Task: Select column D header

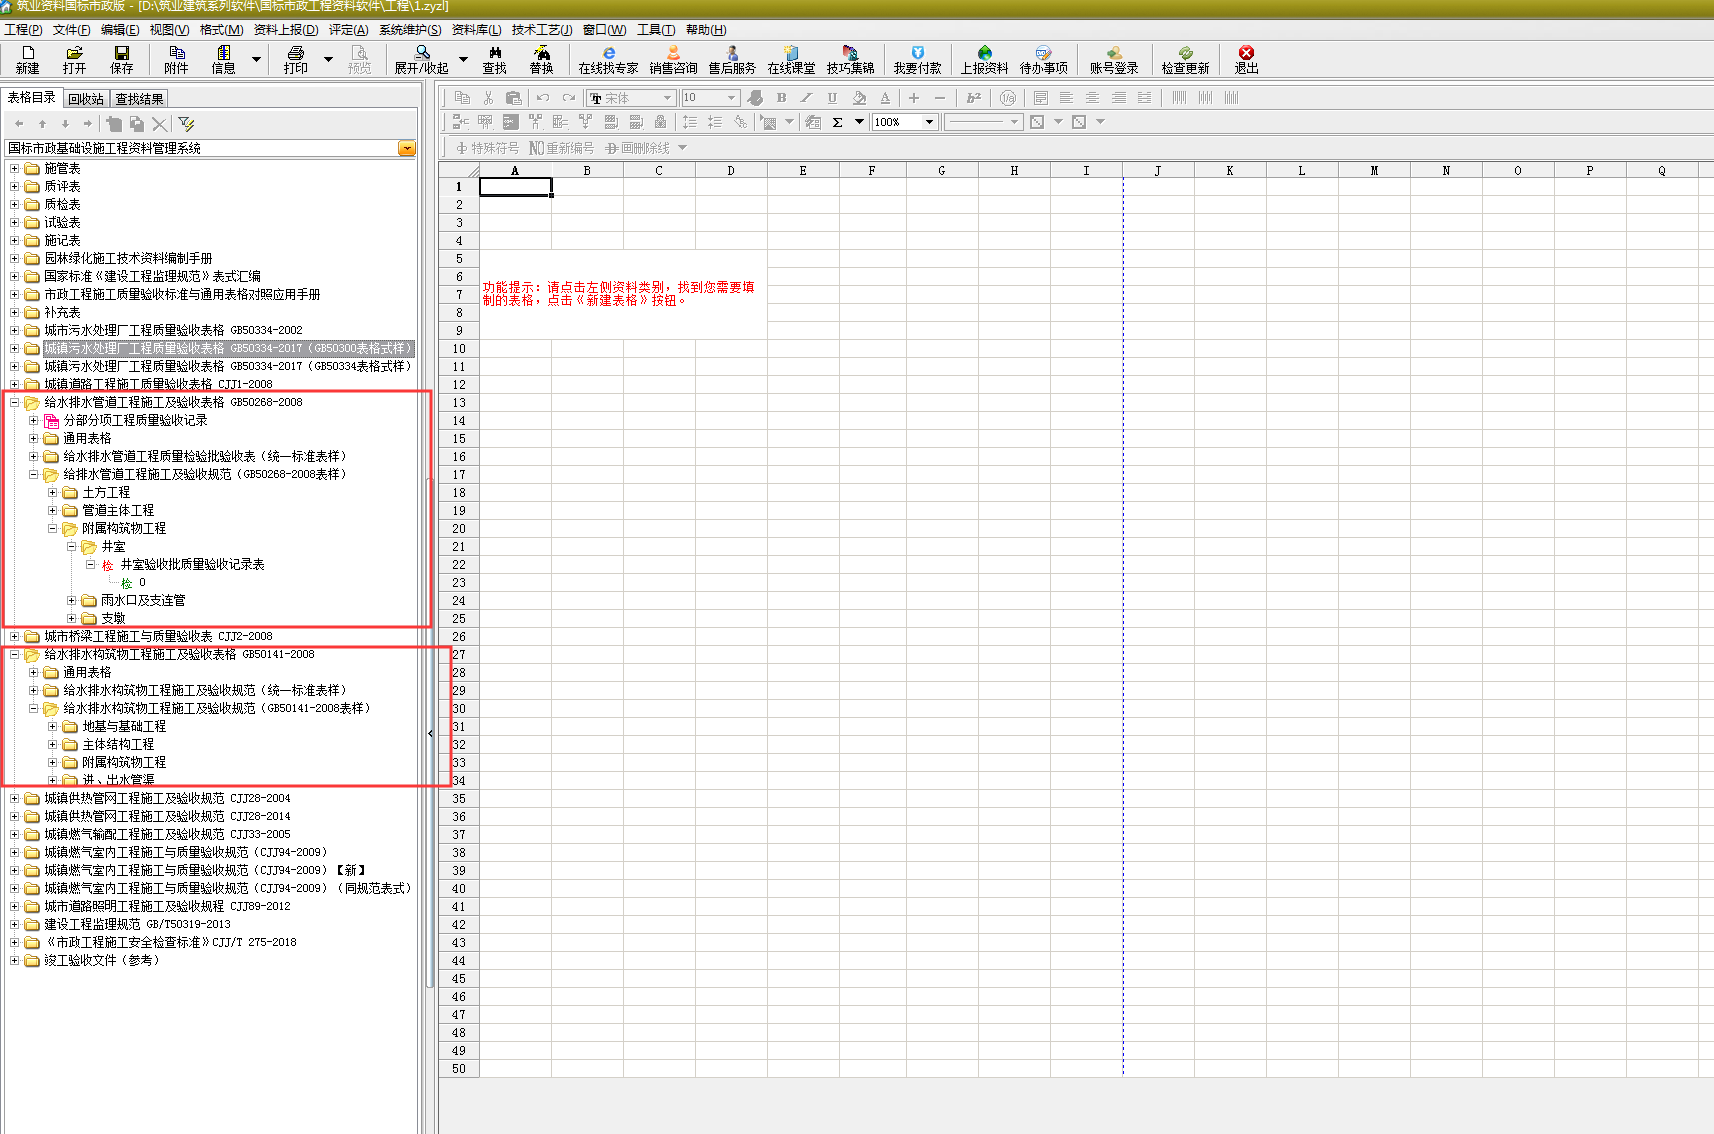Action: [x=731, y=171]
